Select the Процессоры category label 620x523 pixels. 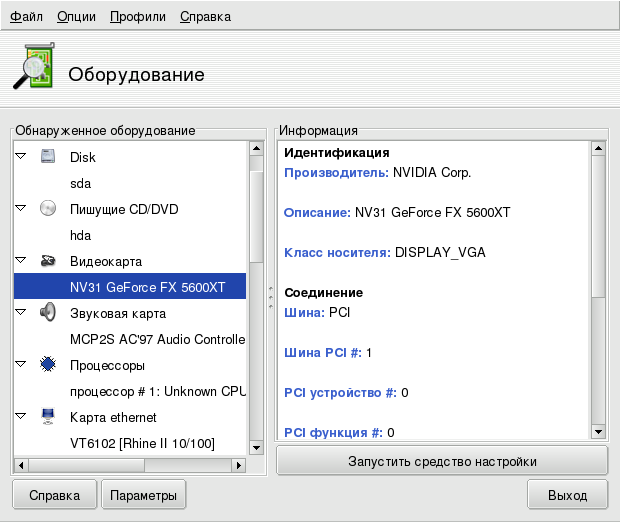[x=107, y=366]
